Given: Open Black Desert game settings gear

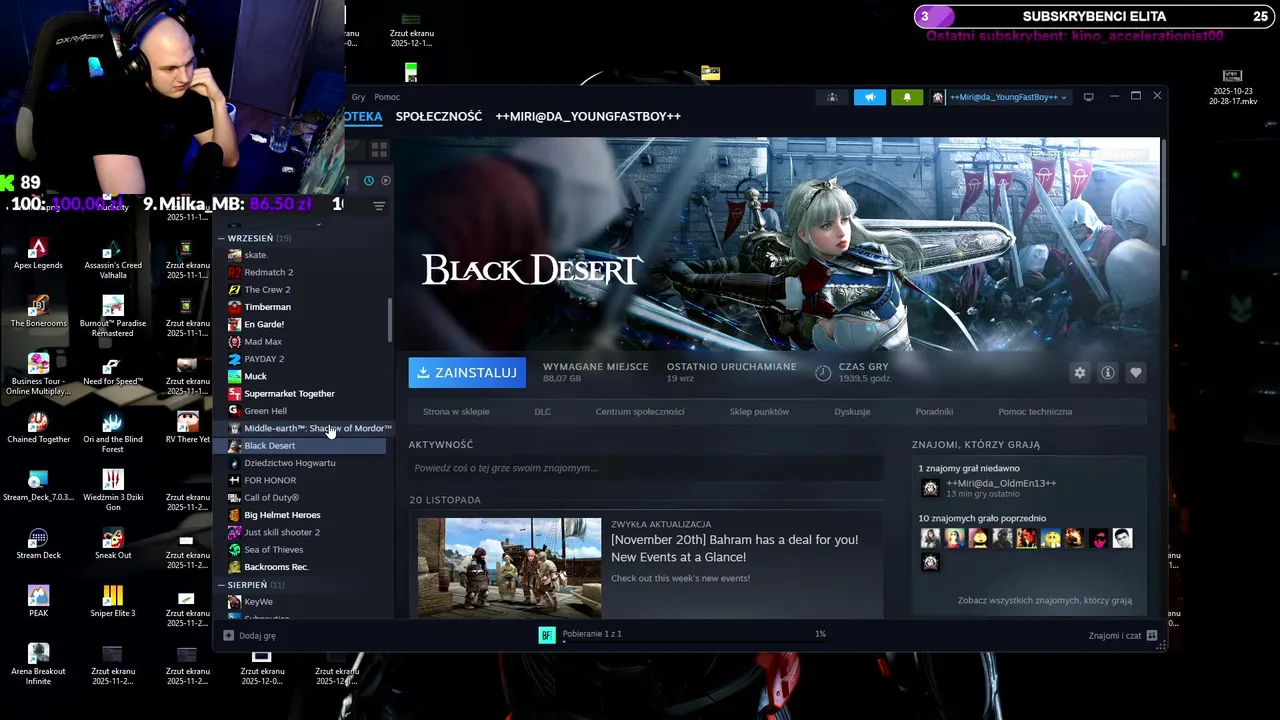Looking at the screenshot, I should [x=1079, y=372].
